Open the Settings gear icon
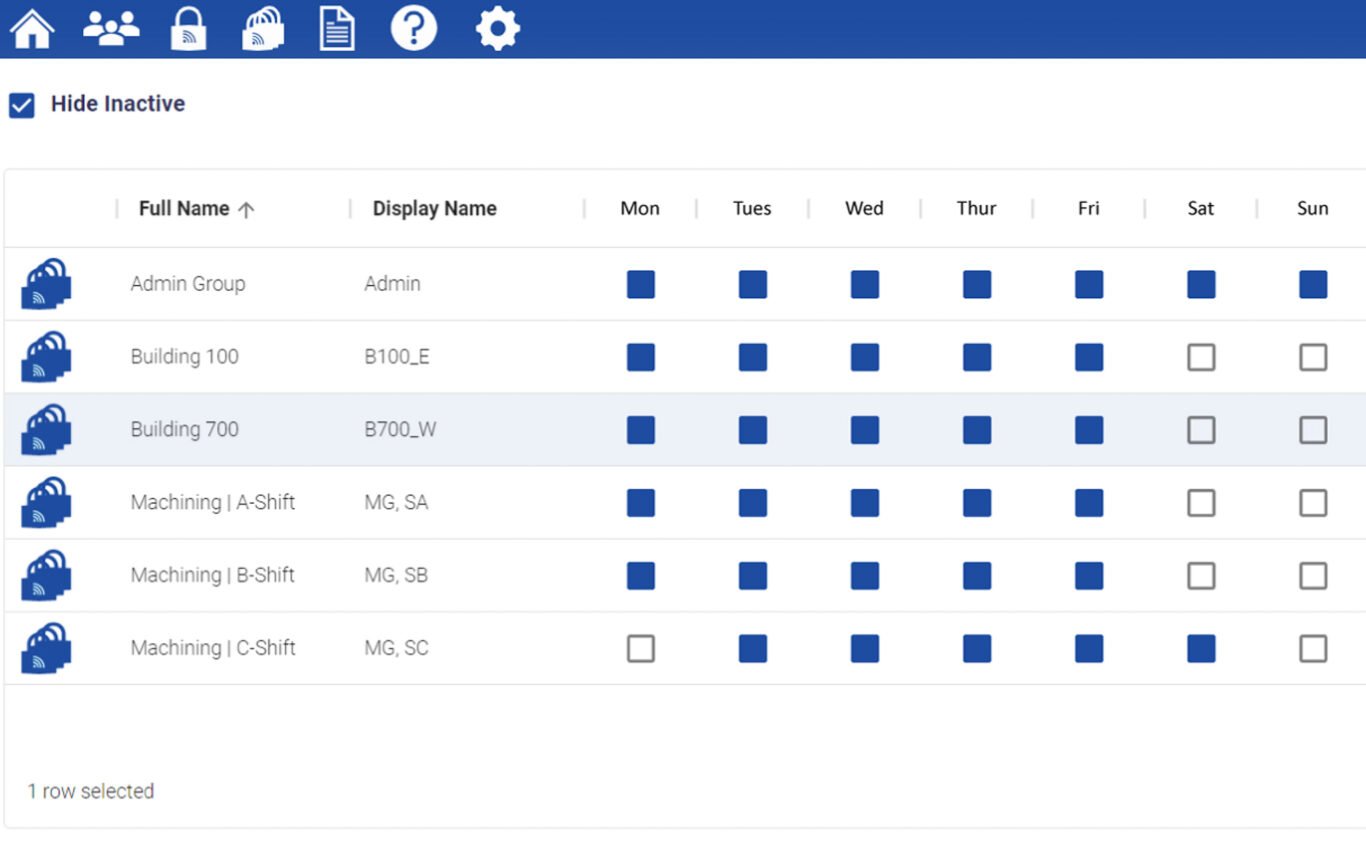The height and width of the screenshot is (854, 1366). 497,28
